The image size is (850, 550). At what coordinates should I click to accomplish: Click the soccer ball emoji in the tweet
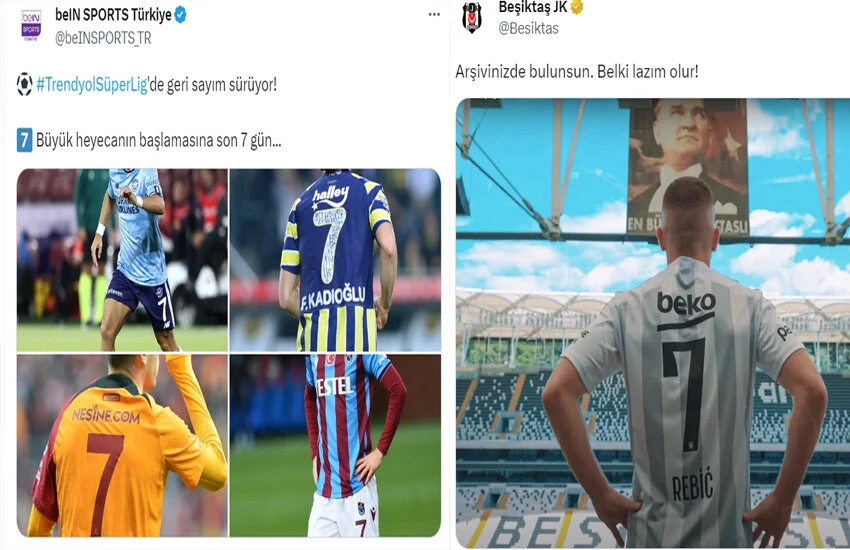click(24, 85)
